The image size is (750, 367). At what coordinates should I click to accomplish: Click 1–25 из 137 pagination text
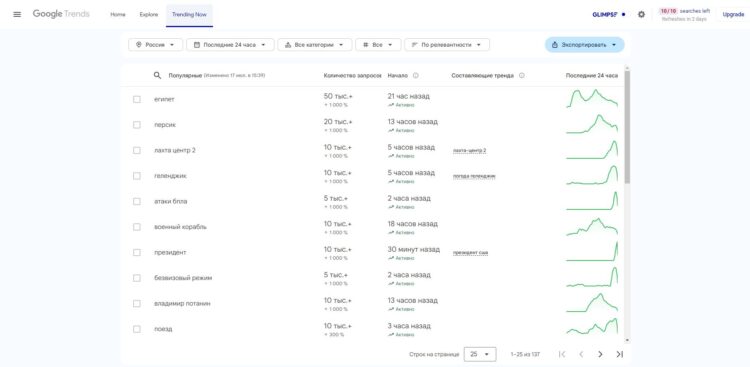tap(525, 355)
